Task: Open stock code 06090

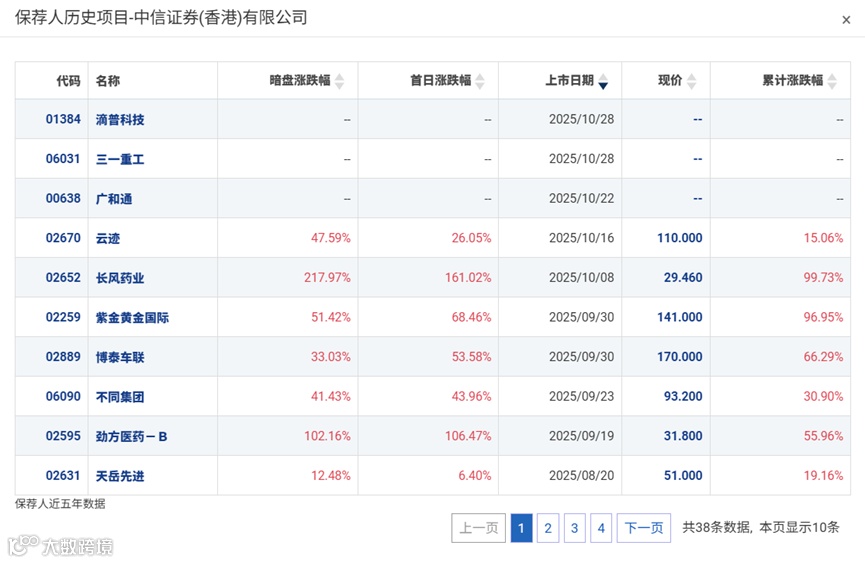Action: pyautogui.click(x=63, y=396)
